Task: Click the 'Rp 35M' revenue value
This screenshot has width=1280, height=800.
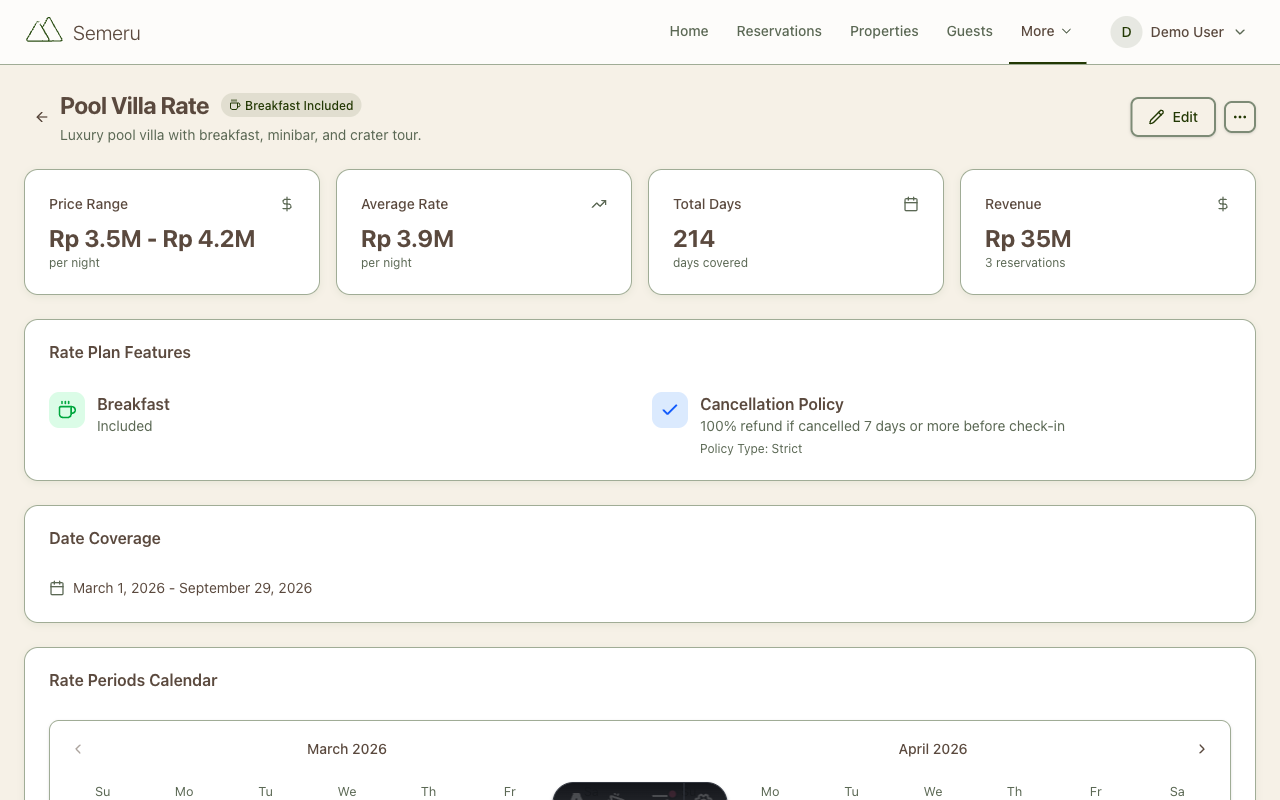Action: point(1028,239)
